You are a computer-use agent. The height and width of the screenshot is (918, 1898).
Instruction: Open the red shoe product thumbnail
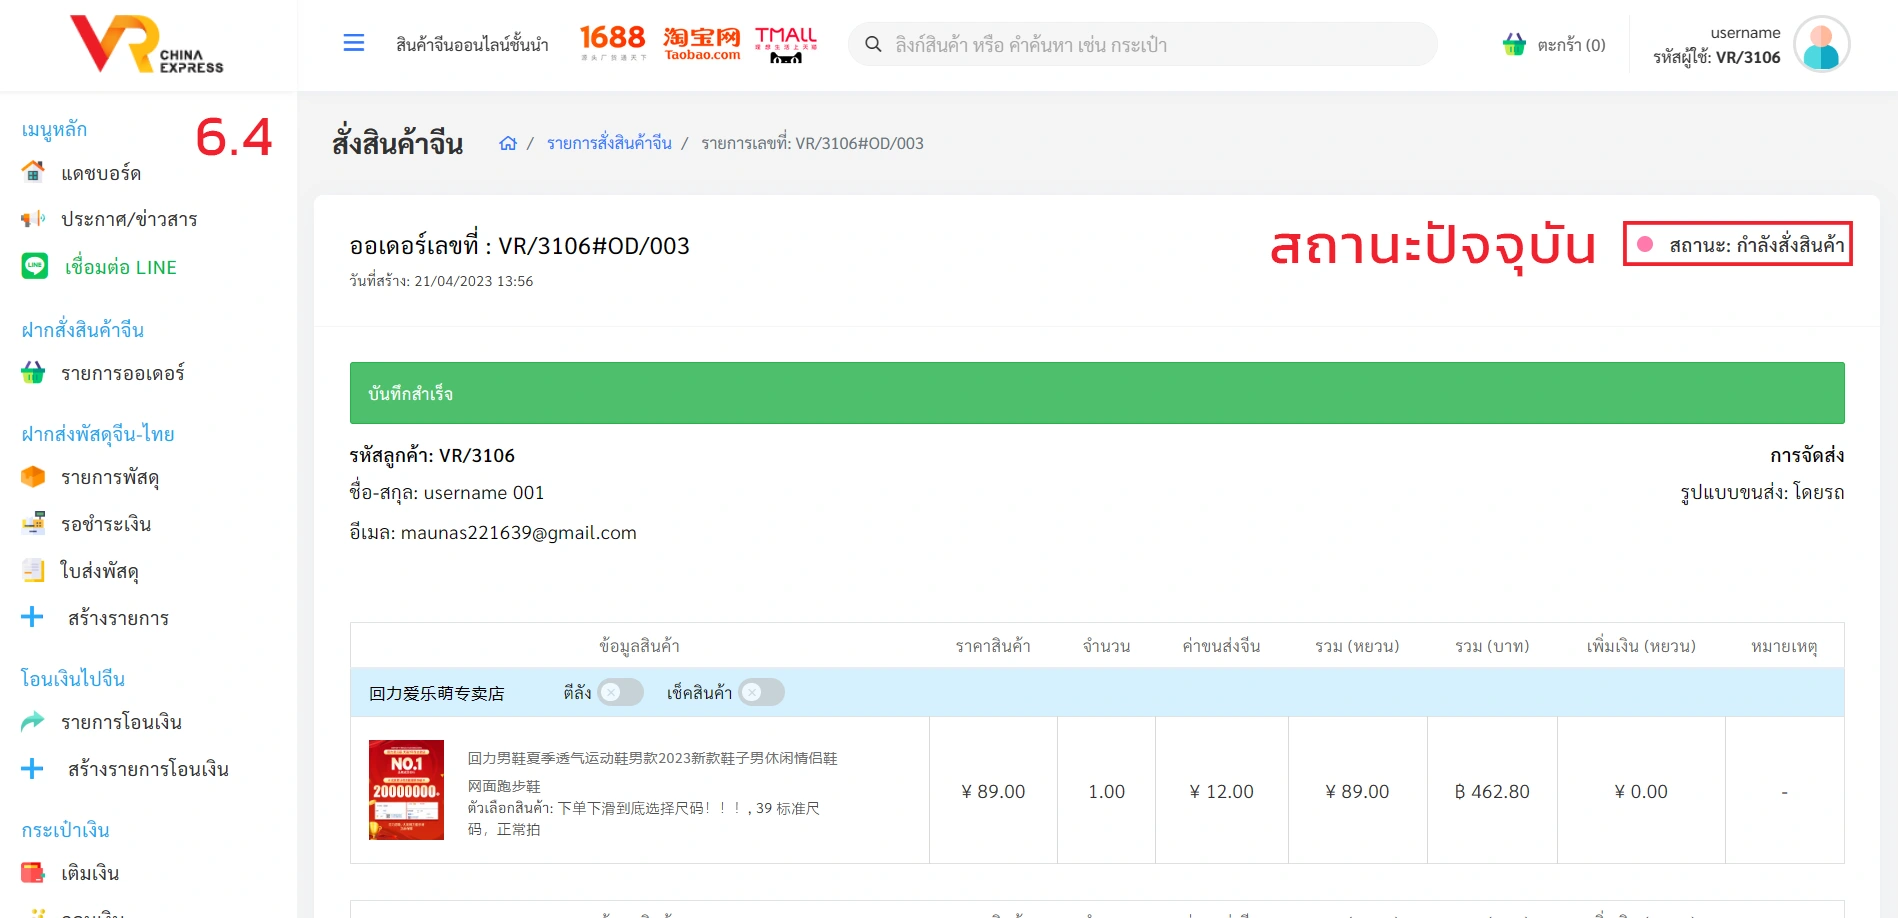coord(406,790)
